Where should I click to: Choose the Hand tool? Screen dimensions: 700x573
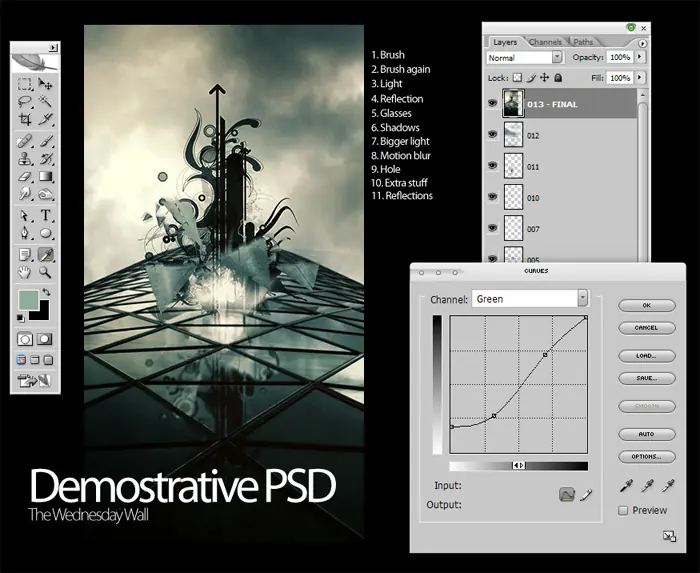pyautogui.click(x=25, y=272)
